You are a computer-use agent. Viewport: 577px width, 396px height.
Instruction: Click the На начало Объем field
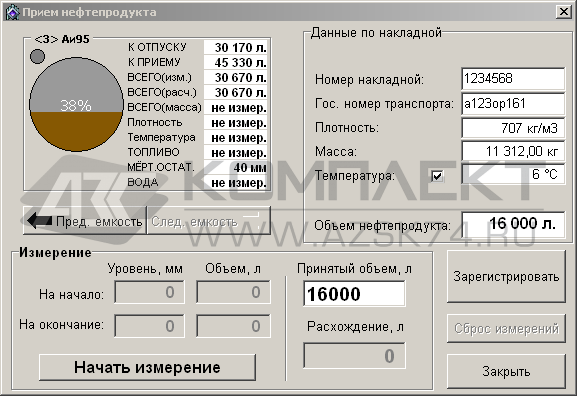click(233, 292)
